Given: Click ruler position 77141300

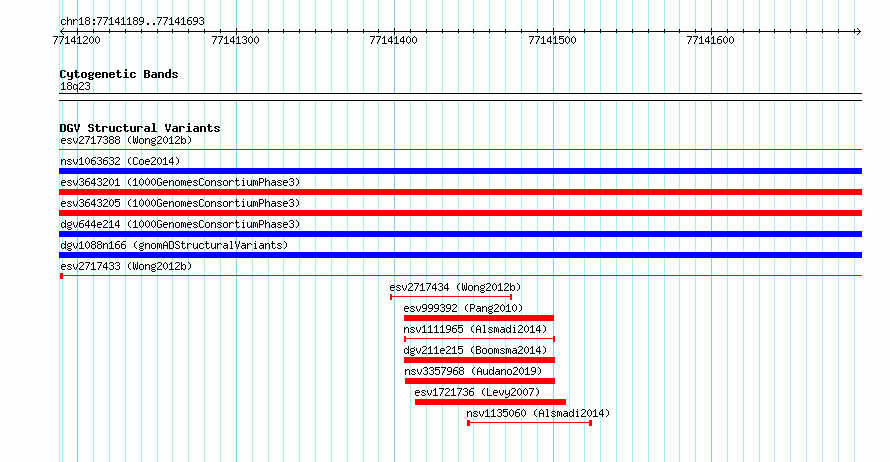Looking at the screenshot, I should click(235, 40).
